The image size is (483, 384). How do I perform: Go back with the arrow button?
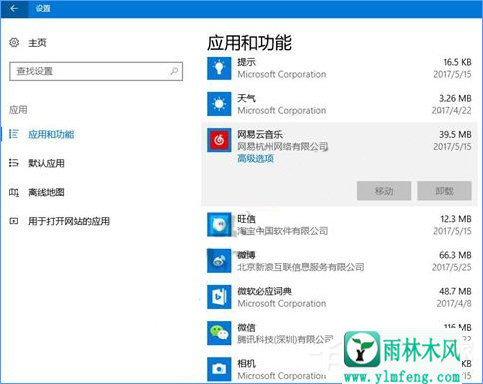pos(14,8)
